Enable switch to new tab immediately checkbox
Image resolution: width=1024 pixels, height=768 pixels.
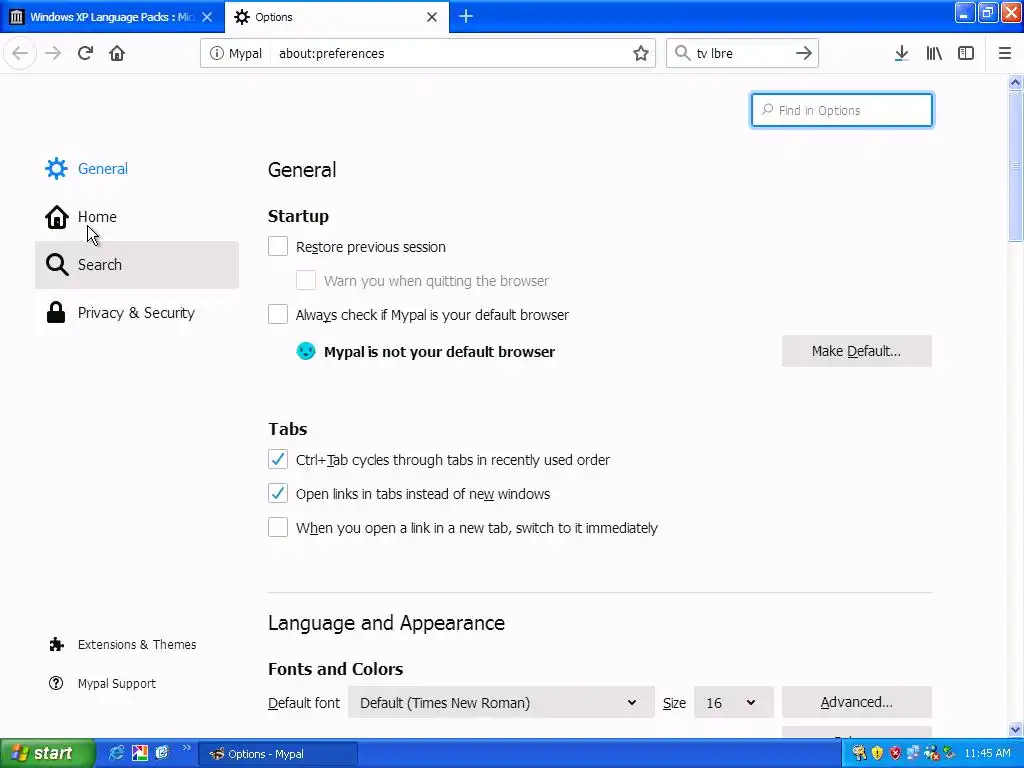click(x=278, y=527)
